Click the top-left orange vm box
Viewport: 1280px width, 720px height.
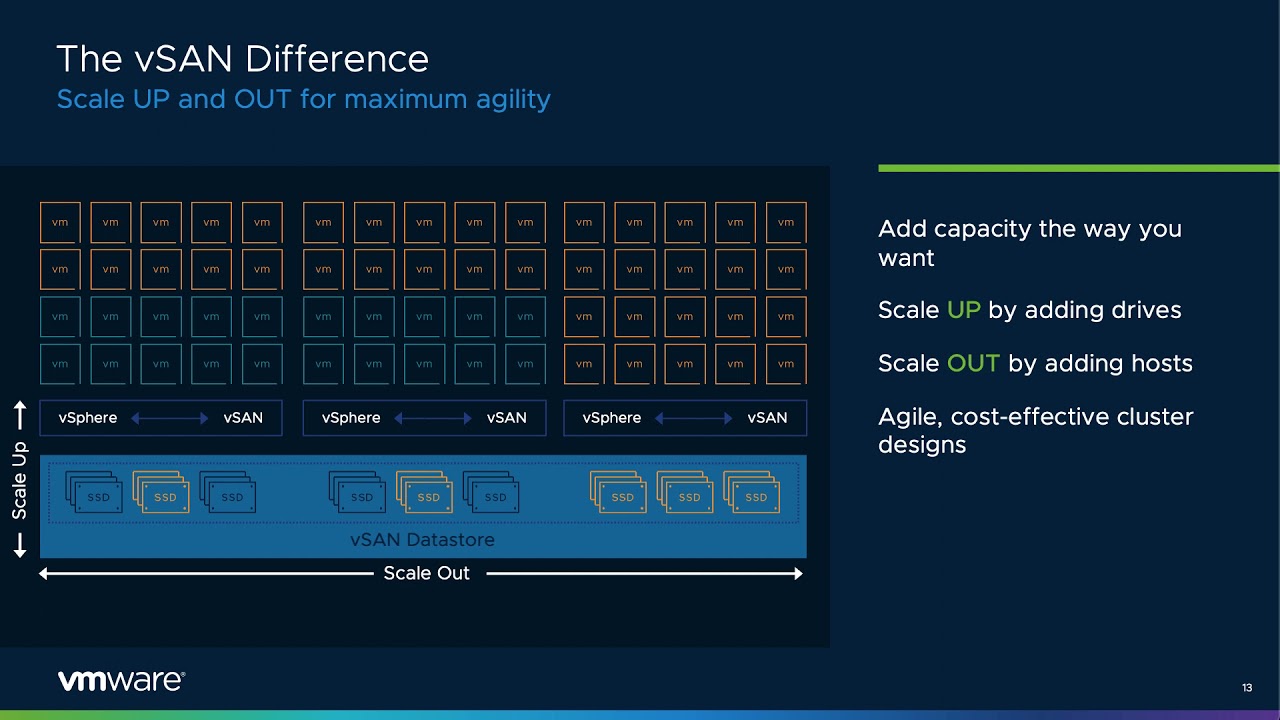click(x=60, y=222)
